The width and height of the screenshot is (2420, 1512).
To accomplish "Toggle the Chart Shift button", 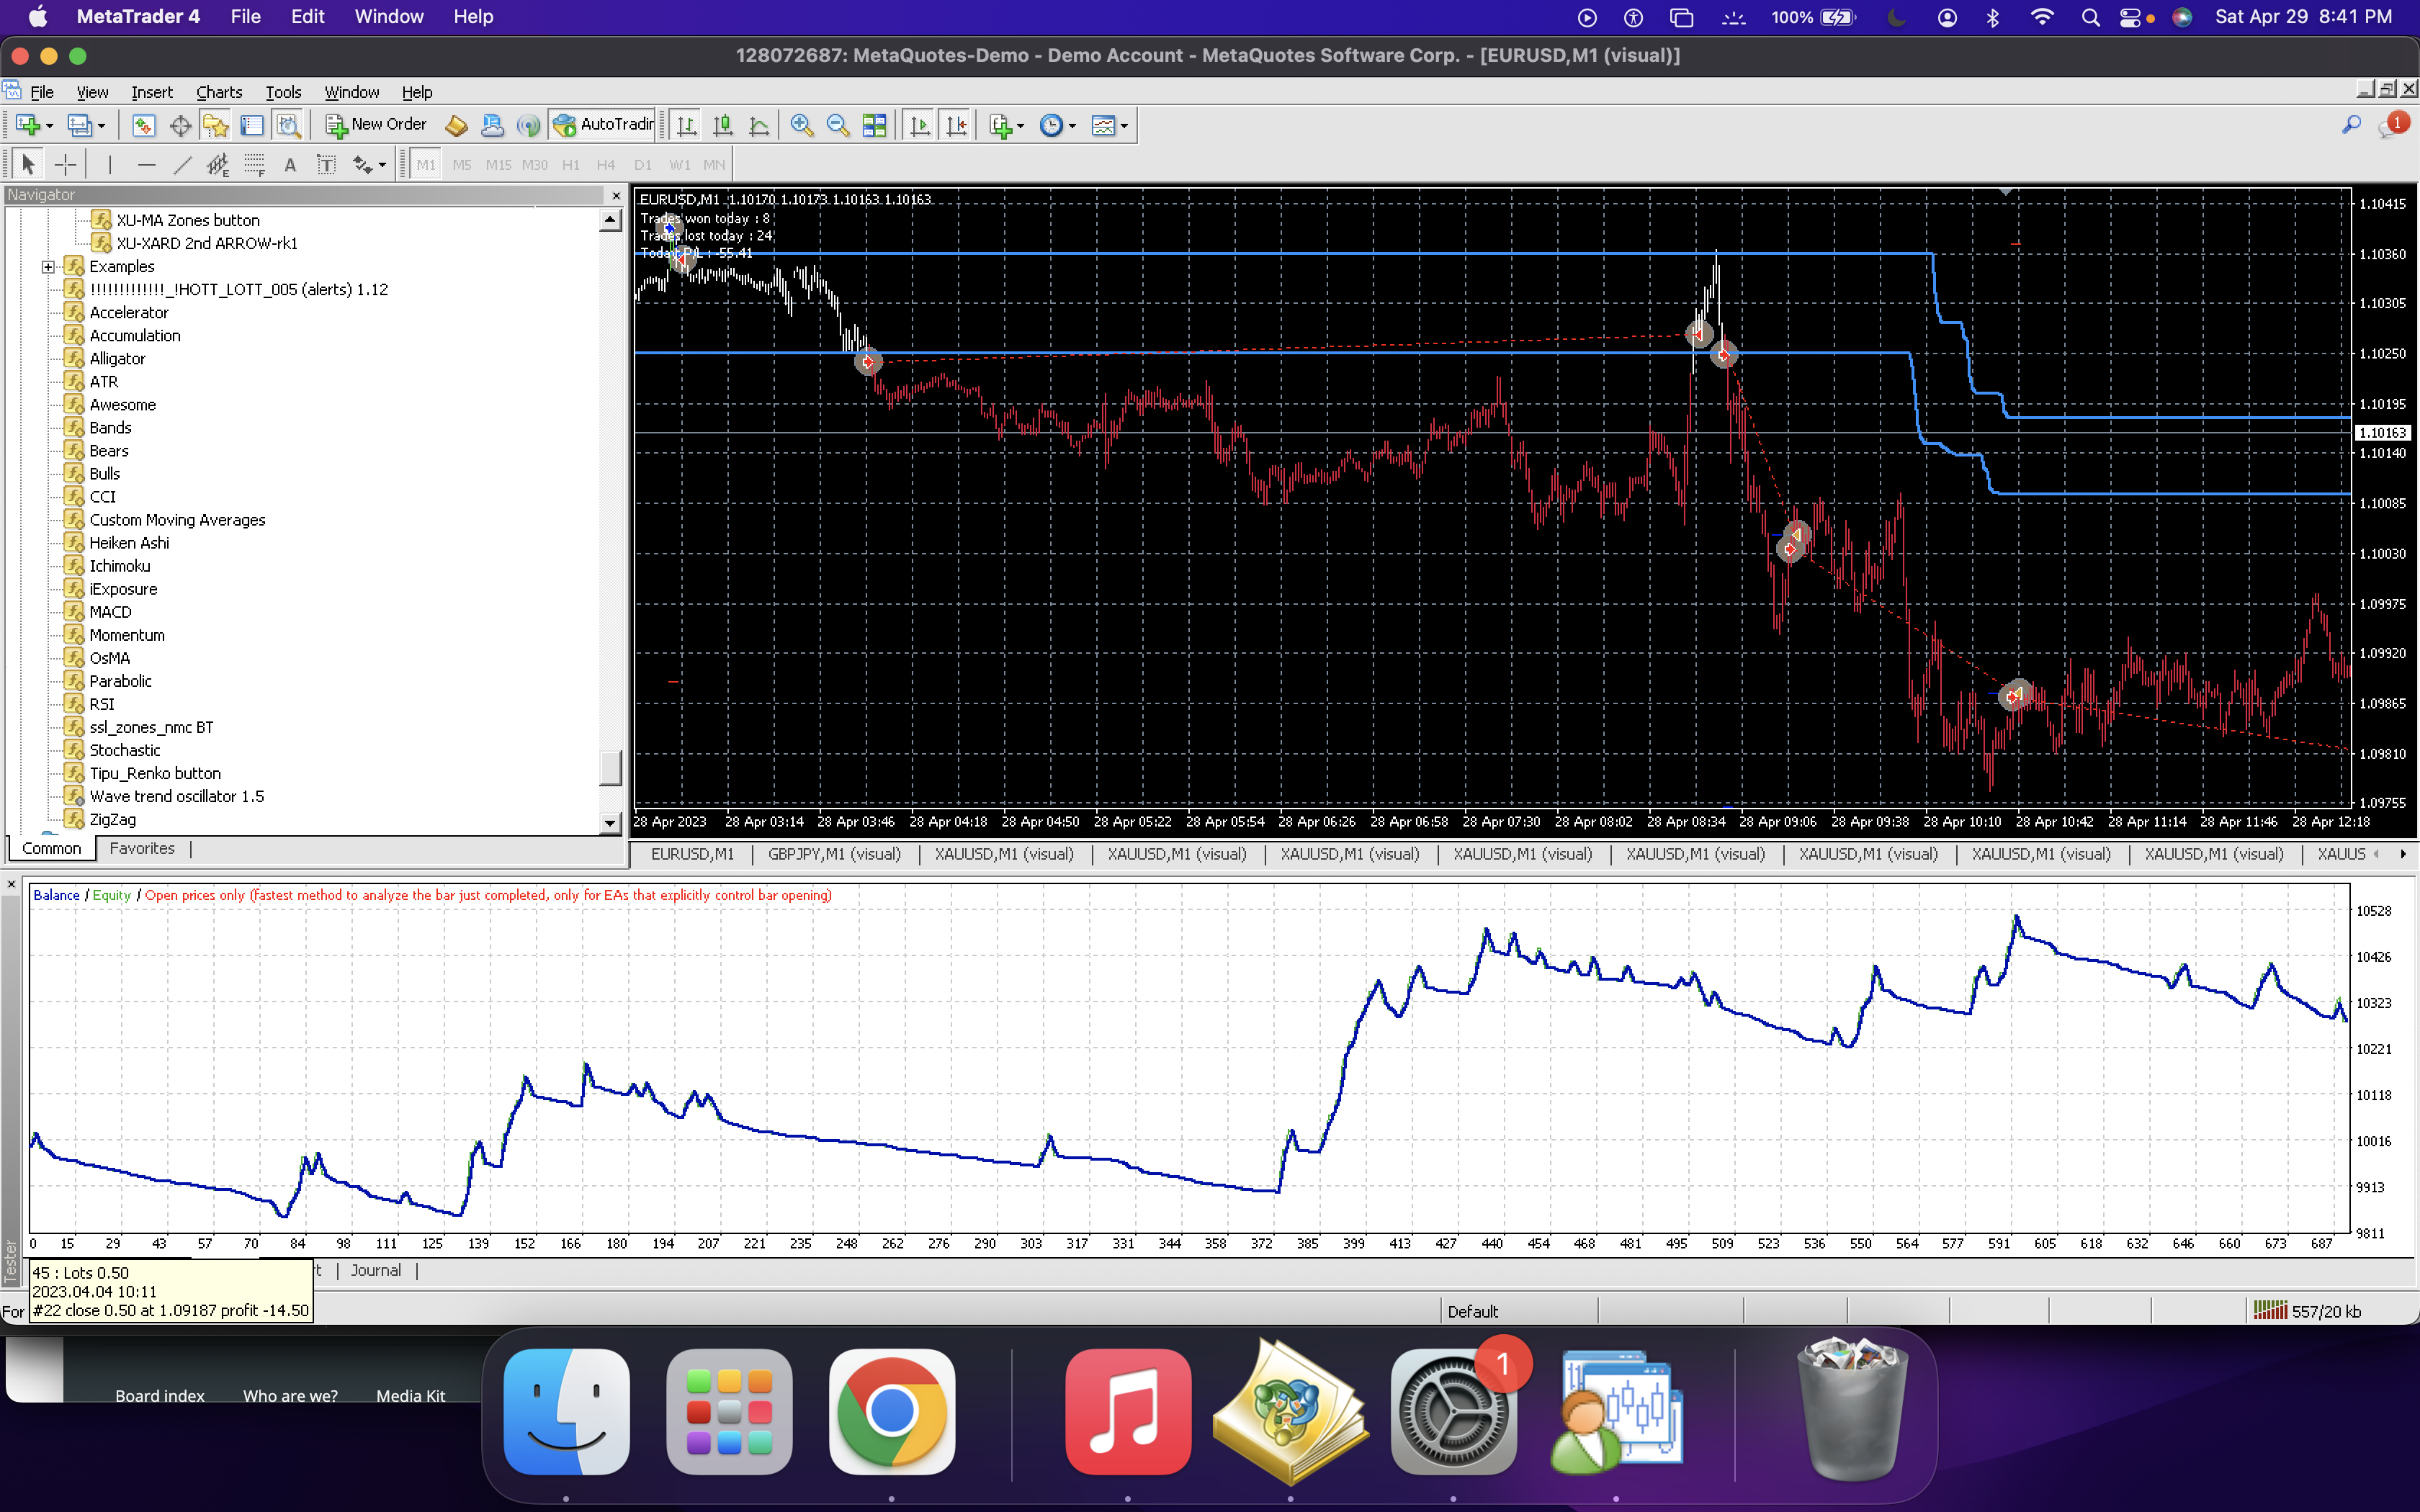I will pos(956,125).
